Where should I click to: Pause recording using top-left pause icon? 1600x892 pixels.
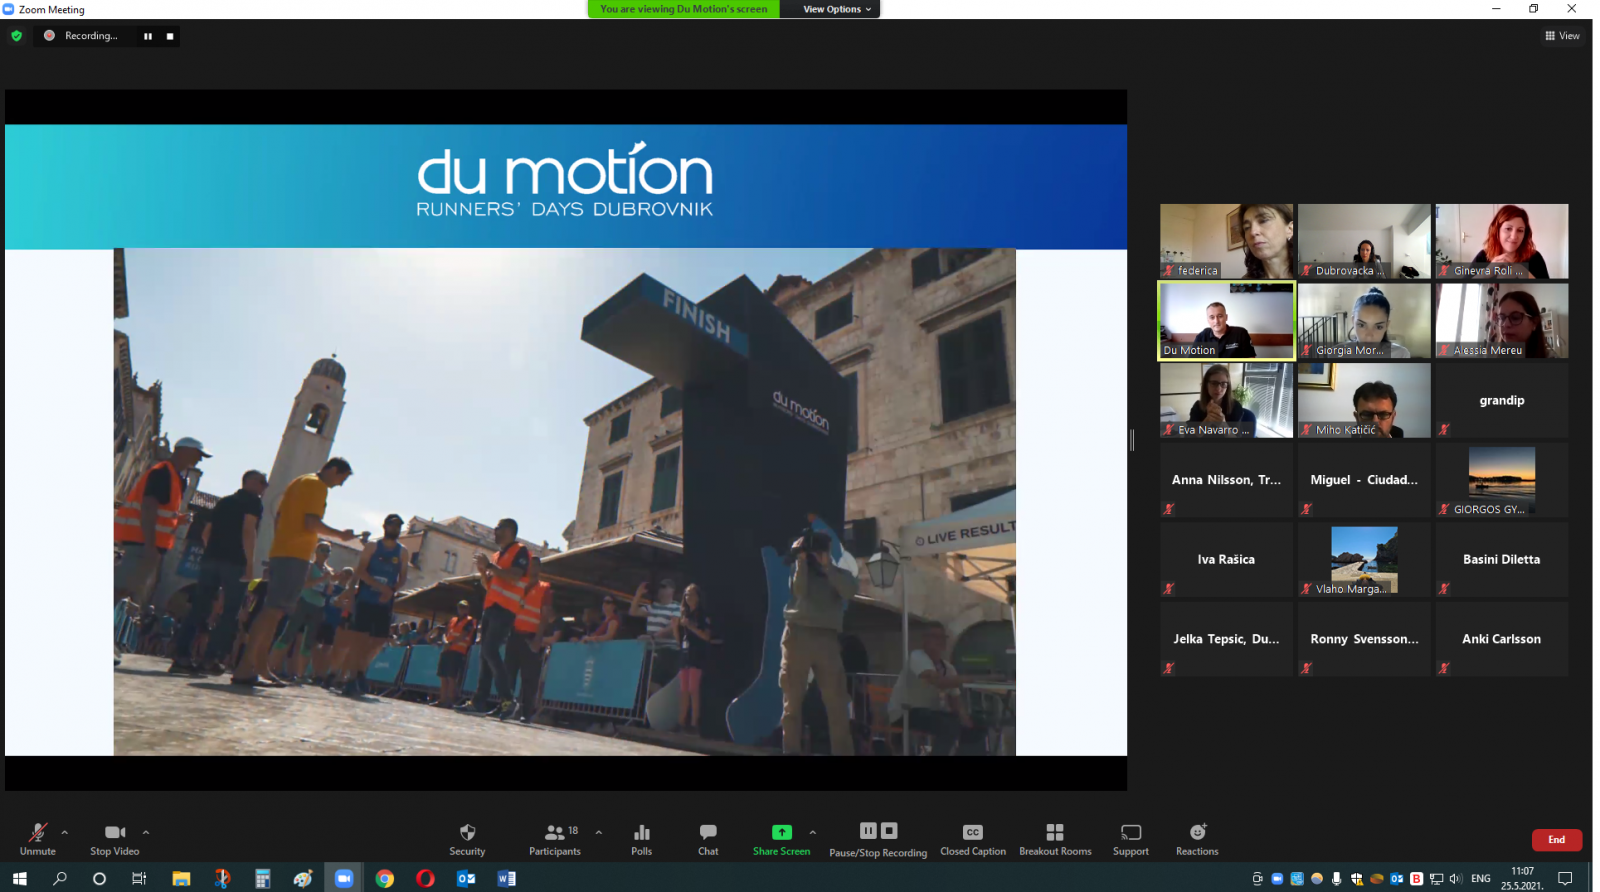(148, 36)
